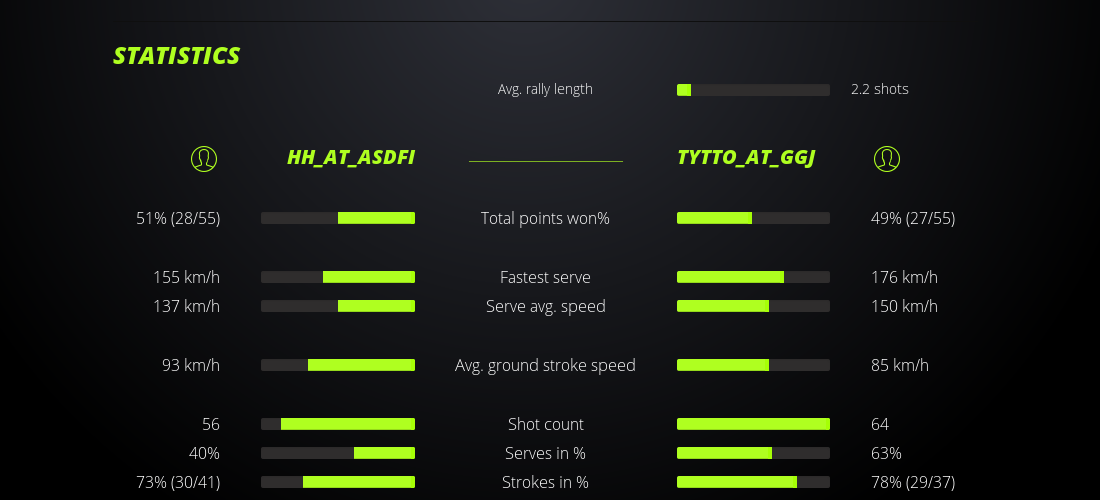Click the STATISTICS heading
1100x500 pixels.
(x=177, y=56)
